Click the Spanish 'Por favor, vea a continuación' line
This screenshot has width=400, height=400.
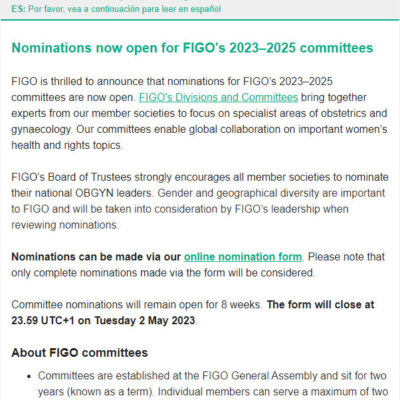point(124,9)
